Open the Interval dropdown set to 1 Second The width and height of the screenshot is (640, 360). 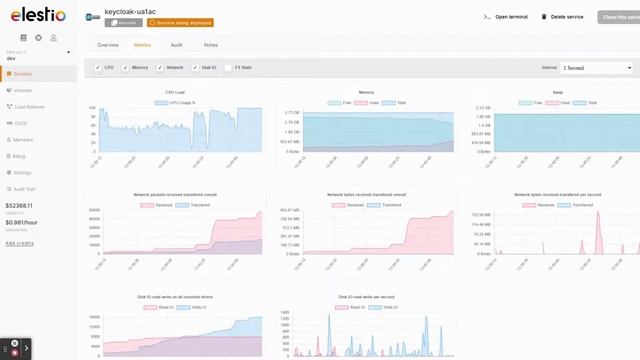coord(597,68)
